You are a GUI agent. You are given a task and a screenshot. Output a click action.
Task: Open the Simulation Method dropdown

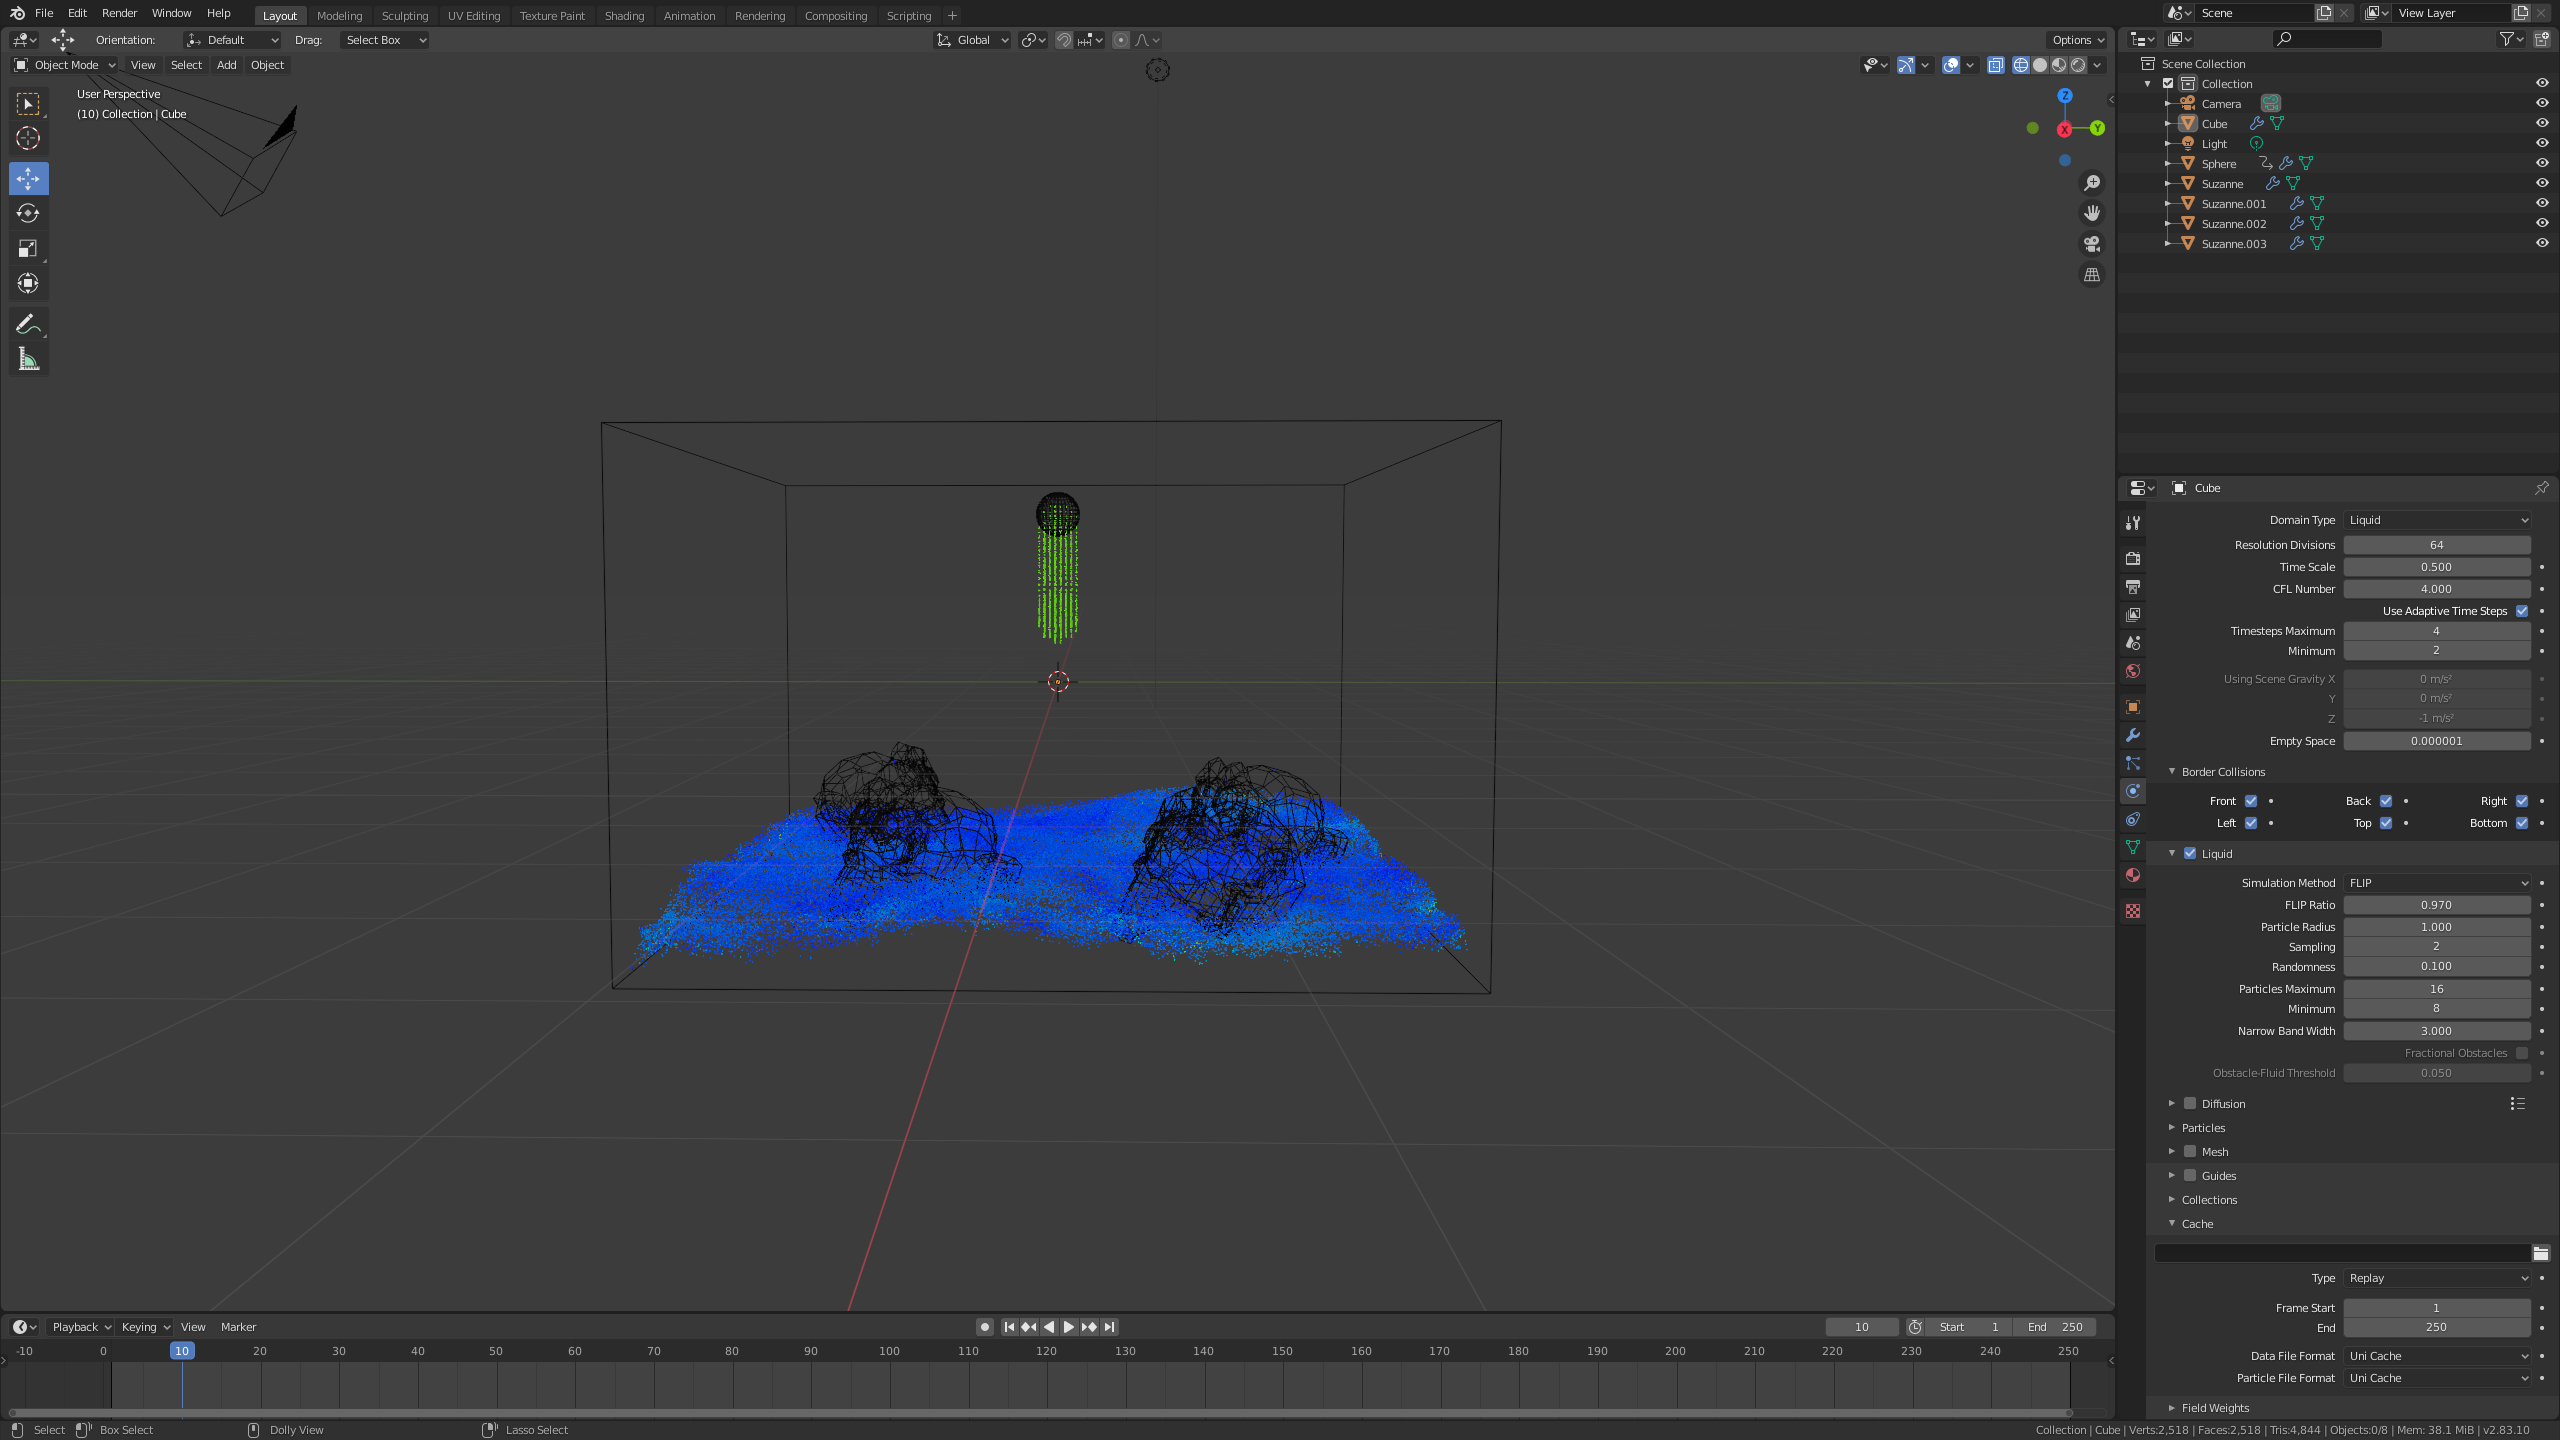coord(2436,883)
